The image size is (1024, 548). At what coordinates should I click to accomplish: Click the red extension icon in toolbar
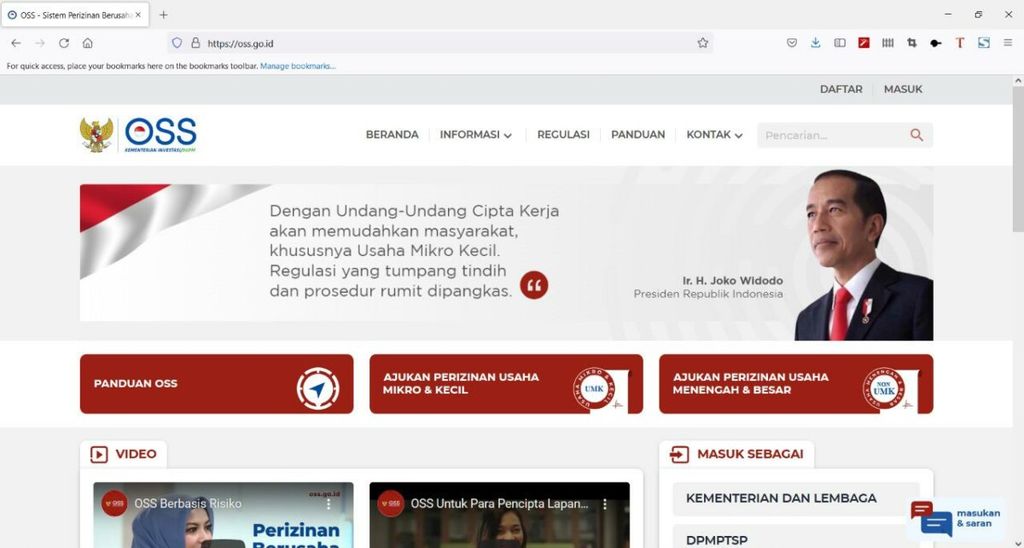pyautogui.click(x=864, y=43)
